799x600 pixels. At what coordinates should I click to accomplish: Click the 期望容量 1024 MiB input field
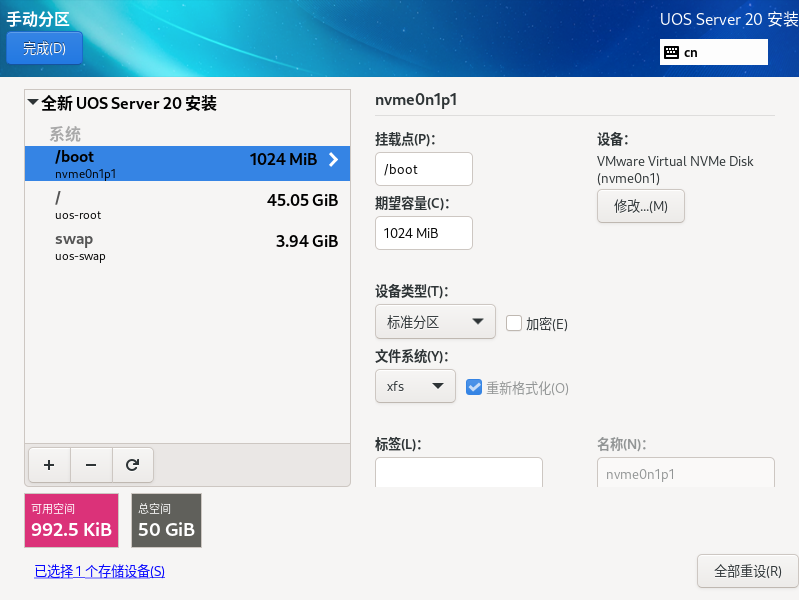coord(424,233)
